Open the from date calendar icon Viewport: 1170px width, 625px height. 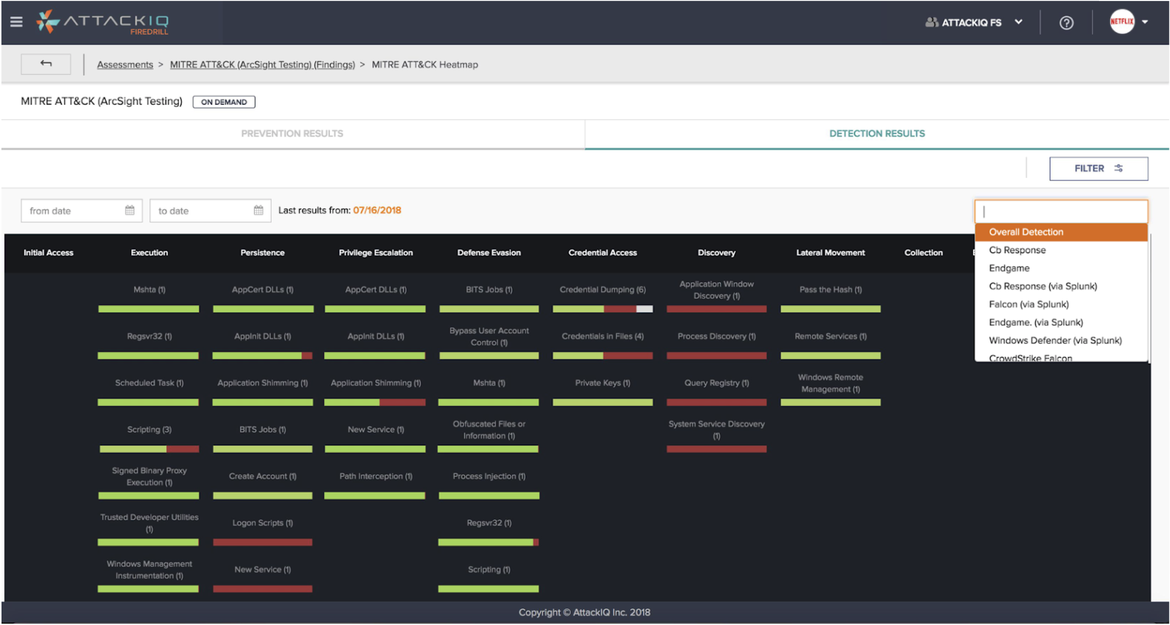[x=130, y=211]
